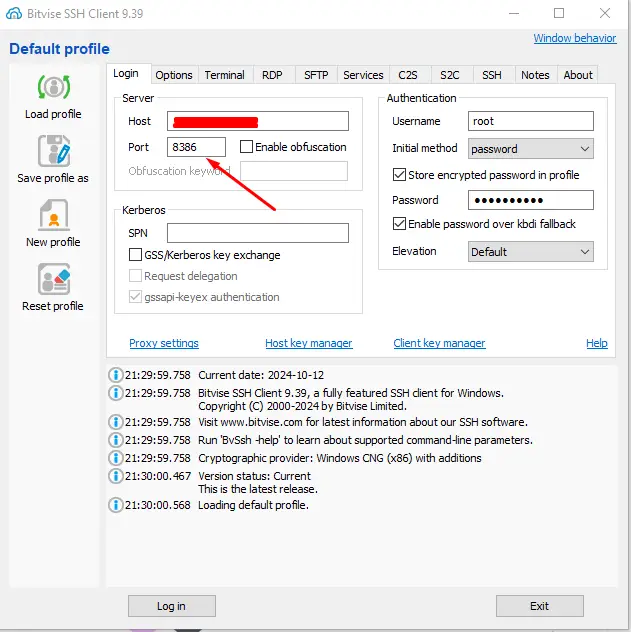Open the Window behavior link

click(x=575, y=38)
